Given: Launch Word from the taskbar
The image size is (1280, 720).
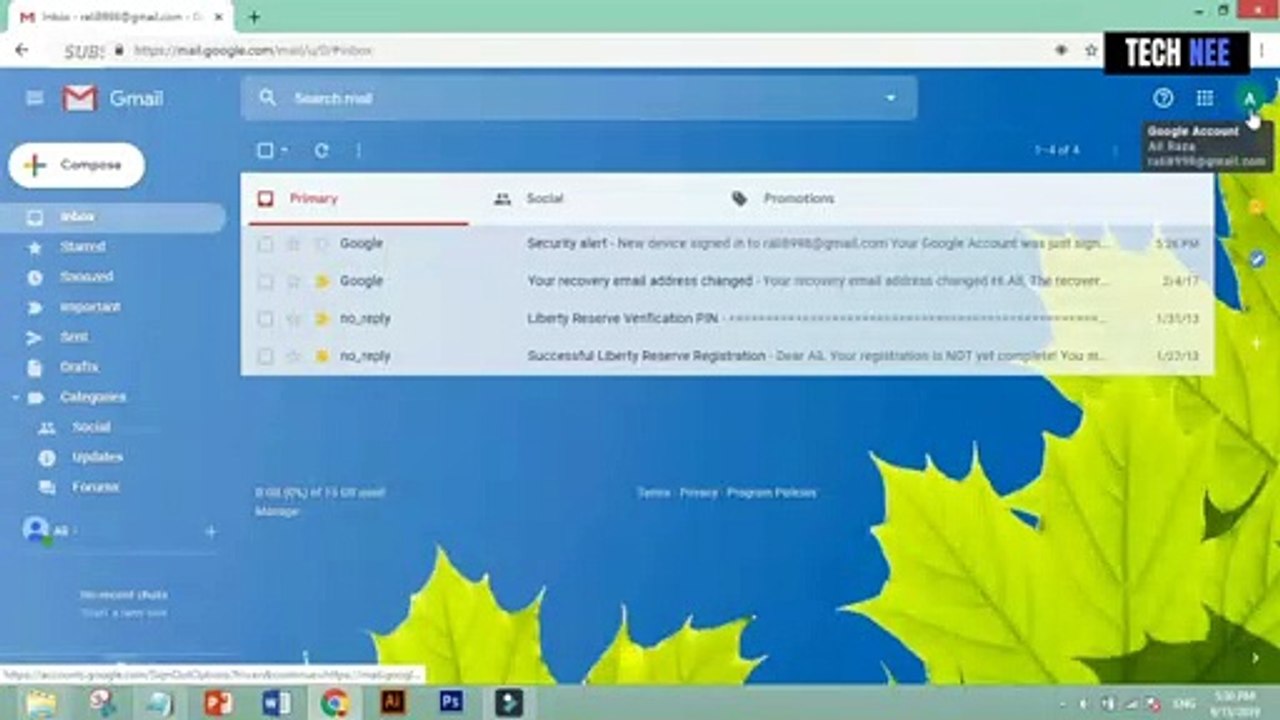Looking at the screenshot, I should pyautogui.click(x=276, y=703).
